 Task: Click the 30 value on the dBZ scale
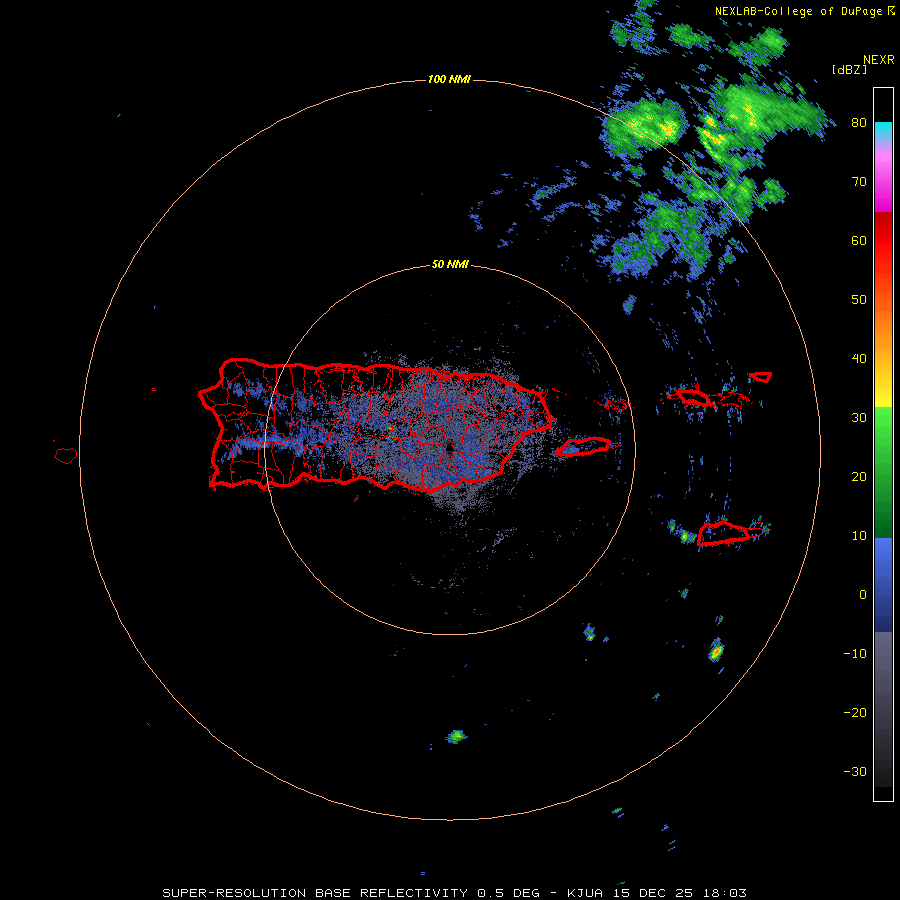859,417
